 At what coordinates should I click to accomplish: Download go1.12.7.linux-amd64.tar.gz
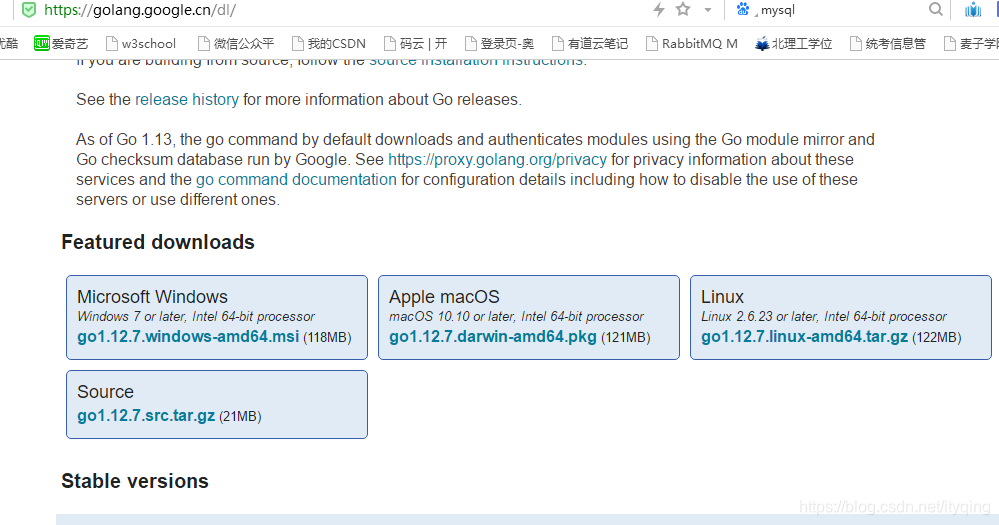click(x=804, y=336)
